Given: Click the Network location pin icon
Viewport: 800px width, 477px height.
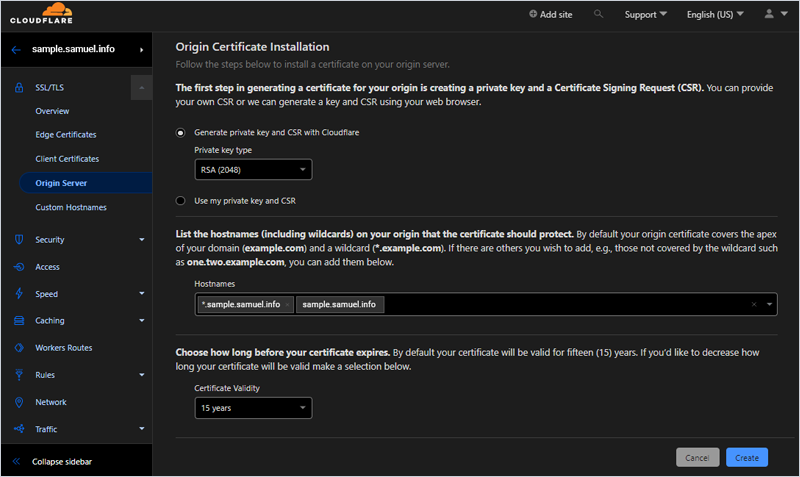Looking at the screenshot, I should click(19, 402).
